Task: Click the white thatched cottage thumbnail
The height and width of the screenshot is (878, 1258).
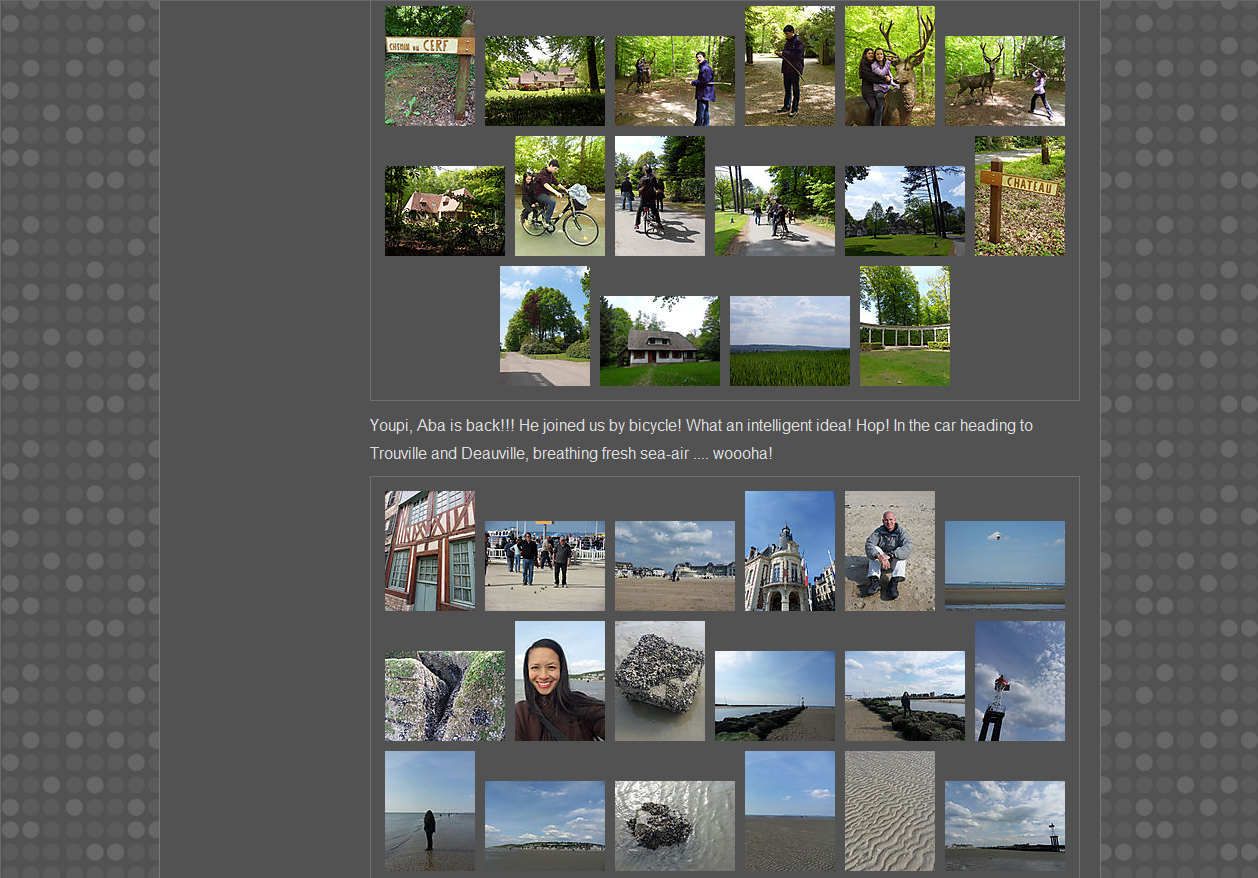Action: pyautogui.click(x=659, y=341)
